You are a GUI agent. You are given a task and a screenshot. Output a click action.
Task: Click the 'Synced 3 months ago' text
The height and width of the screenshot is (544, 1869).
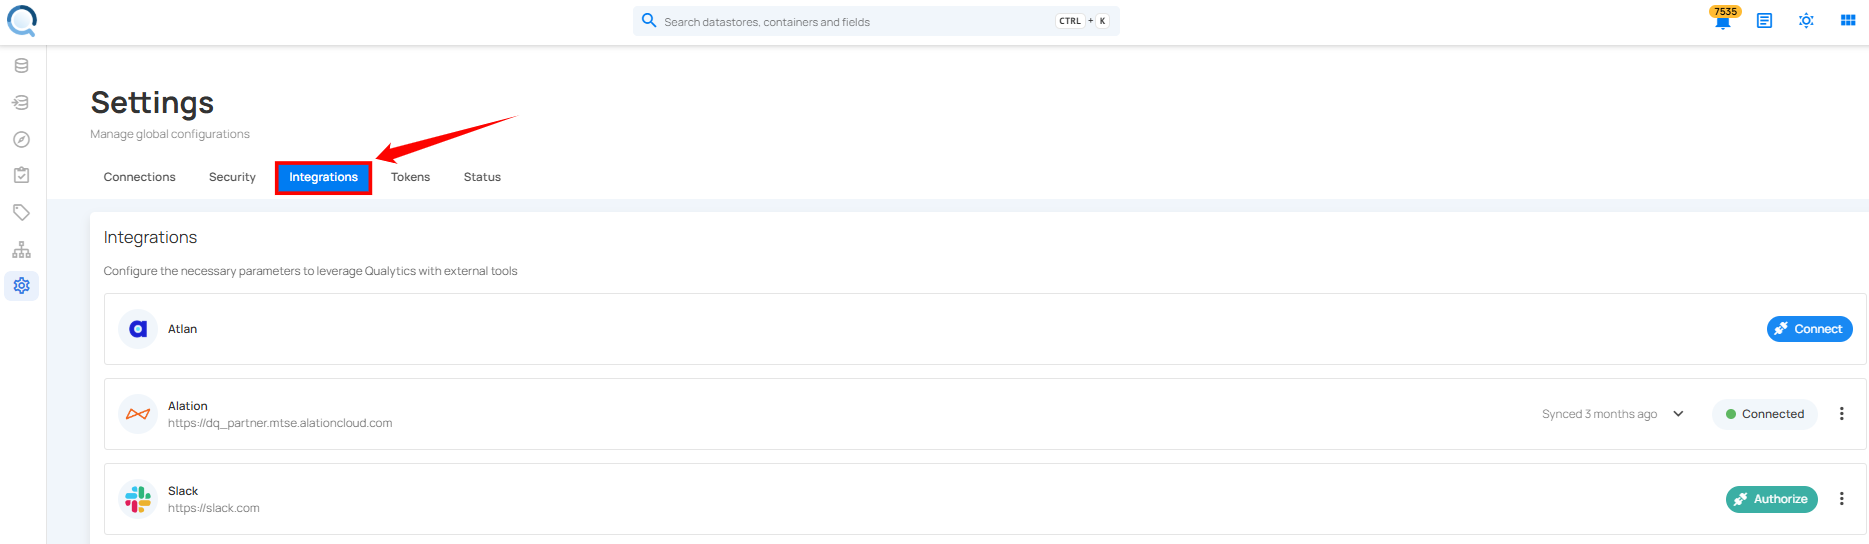(1599, 414)
